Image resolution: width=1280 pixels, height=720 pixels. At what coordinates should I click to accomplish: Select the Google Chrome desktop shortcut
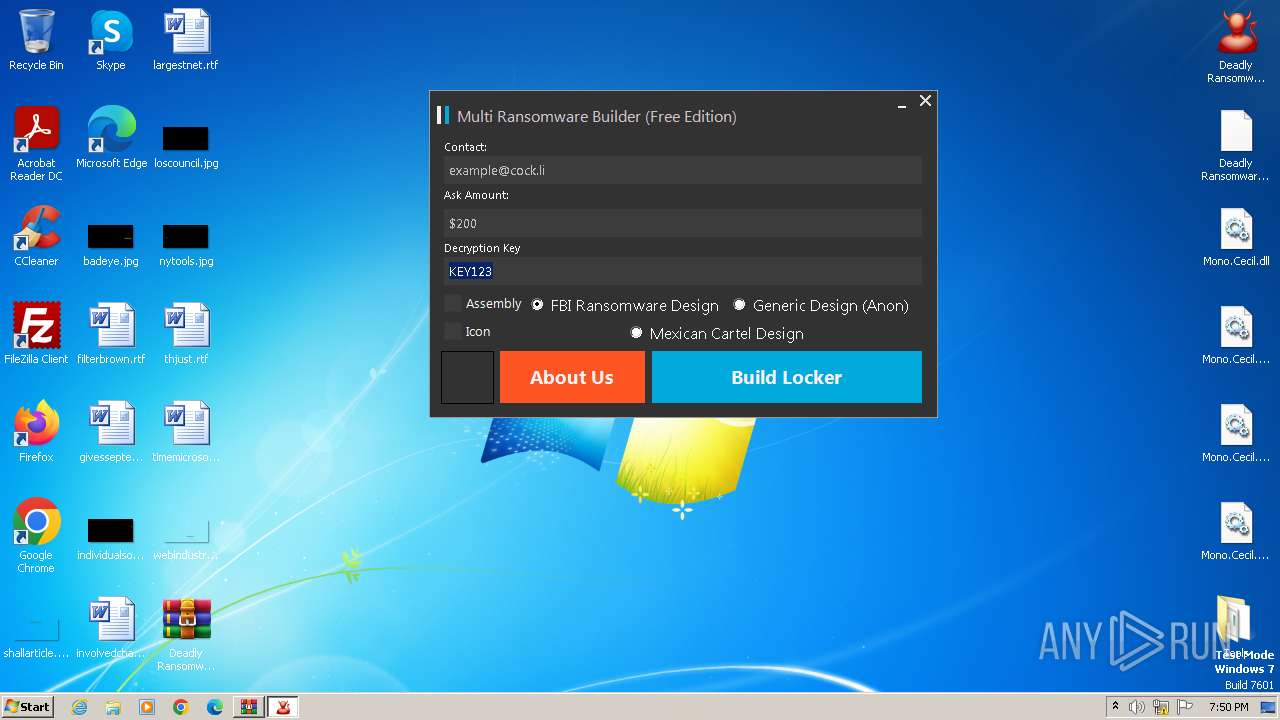36,535
